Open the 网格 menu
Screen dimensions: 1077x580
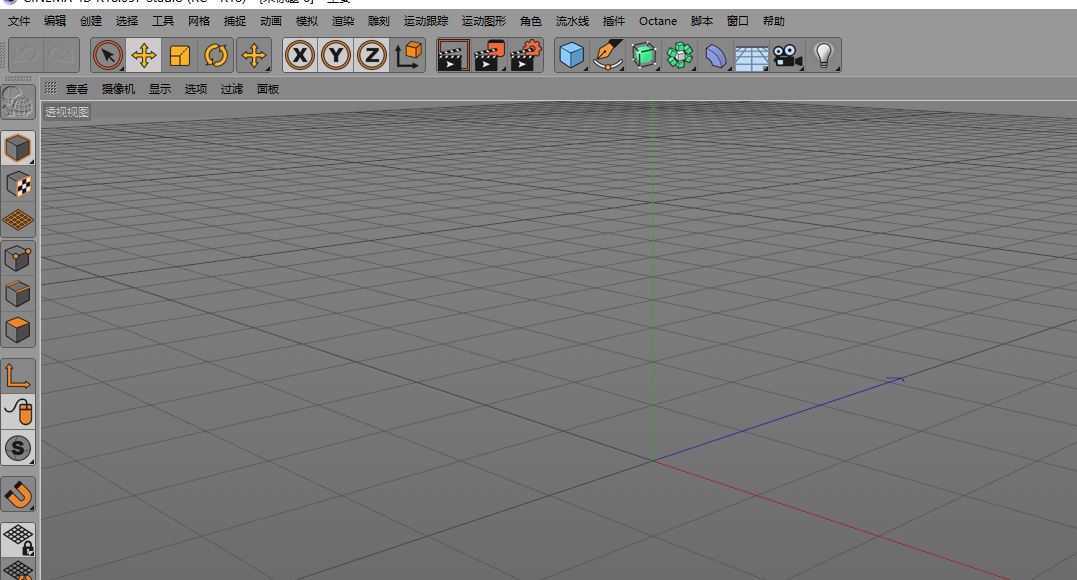coord(199,21)
